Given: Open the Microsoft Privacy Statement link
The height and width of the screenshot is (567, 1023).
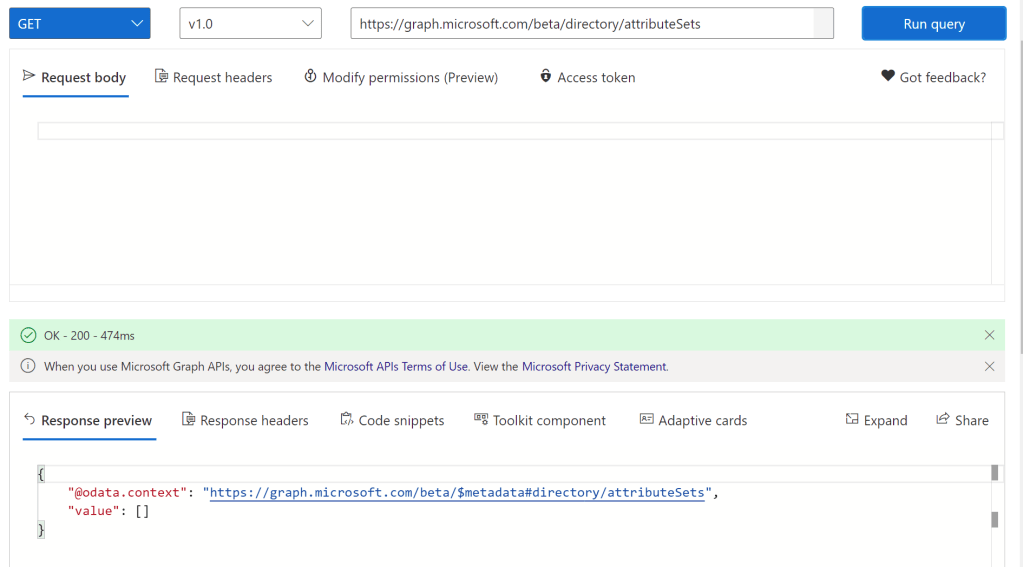Looking at the screenshot, I should coord(594,367).
